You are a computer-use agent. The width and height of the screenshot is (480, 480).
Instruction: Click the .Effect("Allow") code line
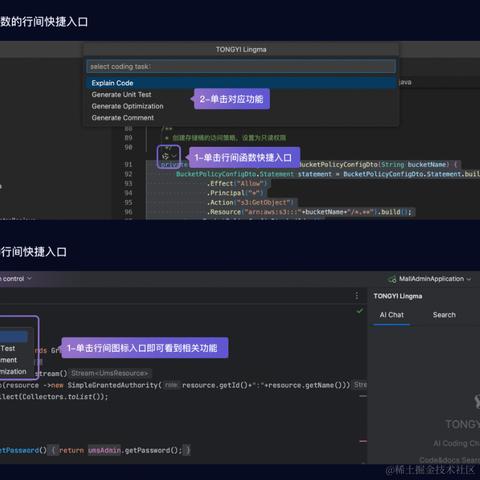[x=238, y=184]
